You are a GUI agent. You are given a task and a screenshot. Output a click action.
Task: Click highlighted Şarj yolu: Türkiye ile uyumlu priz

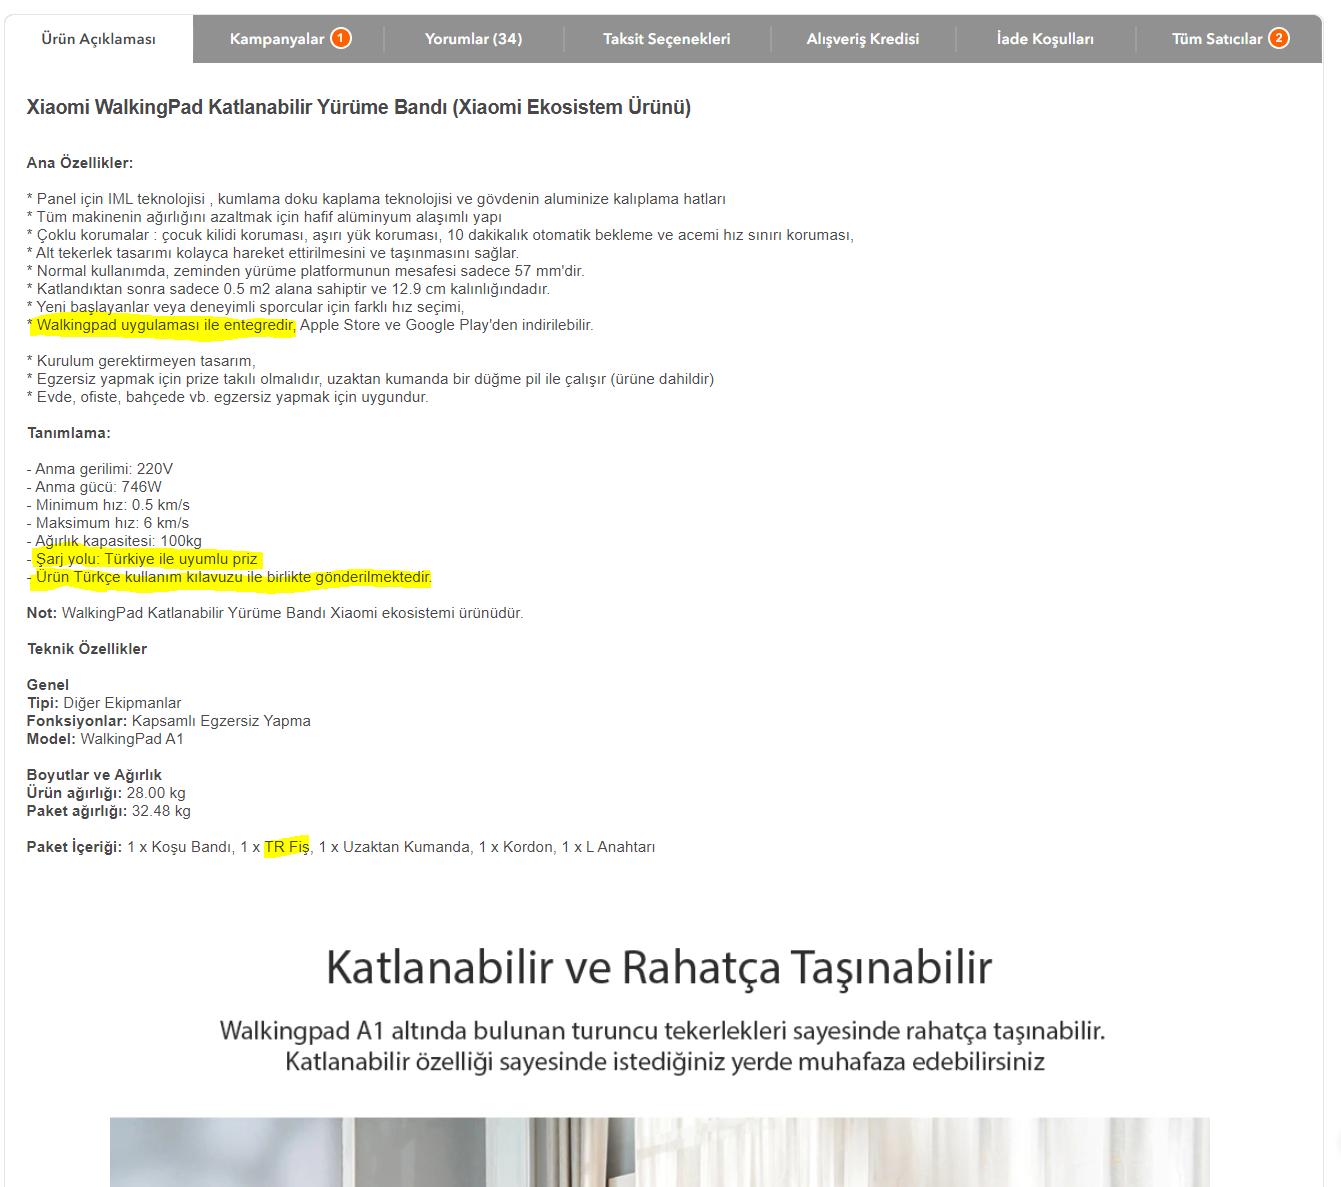147,559
